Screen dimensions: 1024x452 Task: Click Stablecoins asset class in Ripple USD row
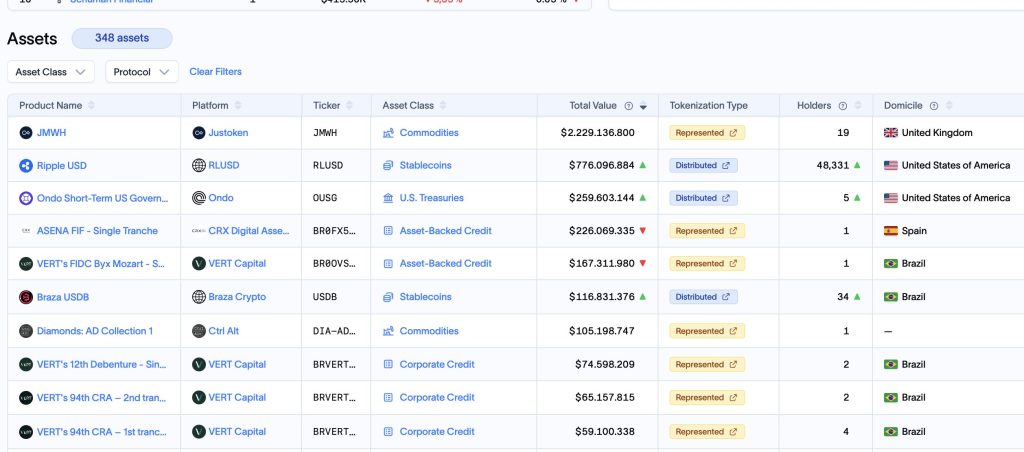tap(425, 165)
